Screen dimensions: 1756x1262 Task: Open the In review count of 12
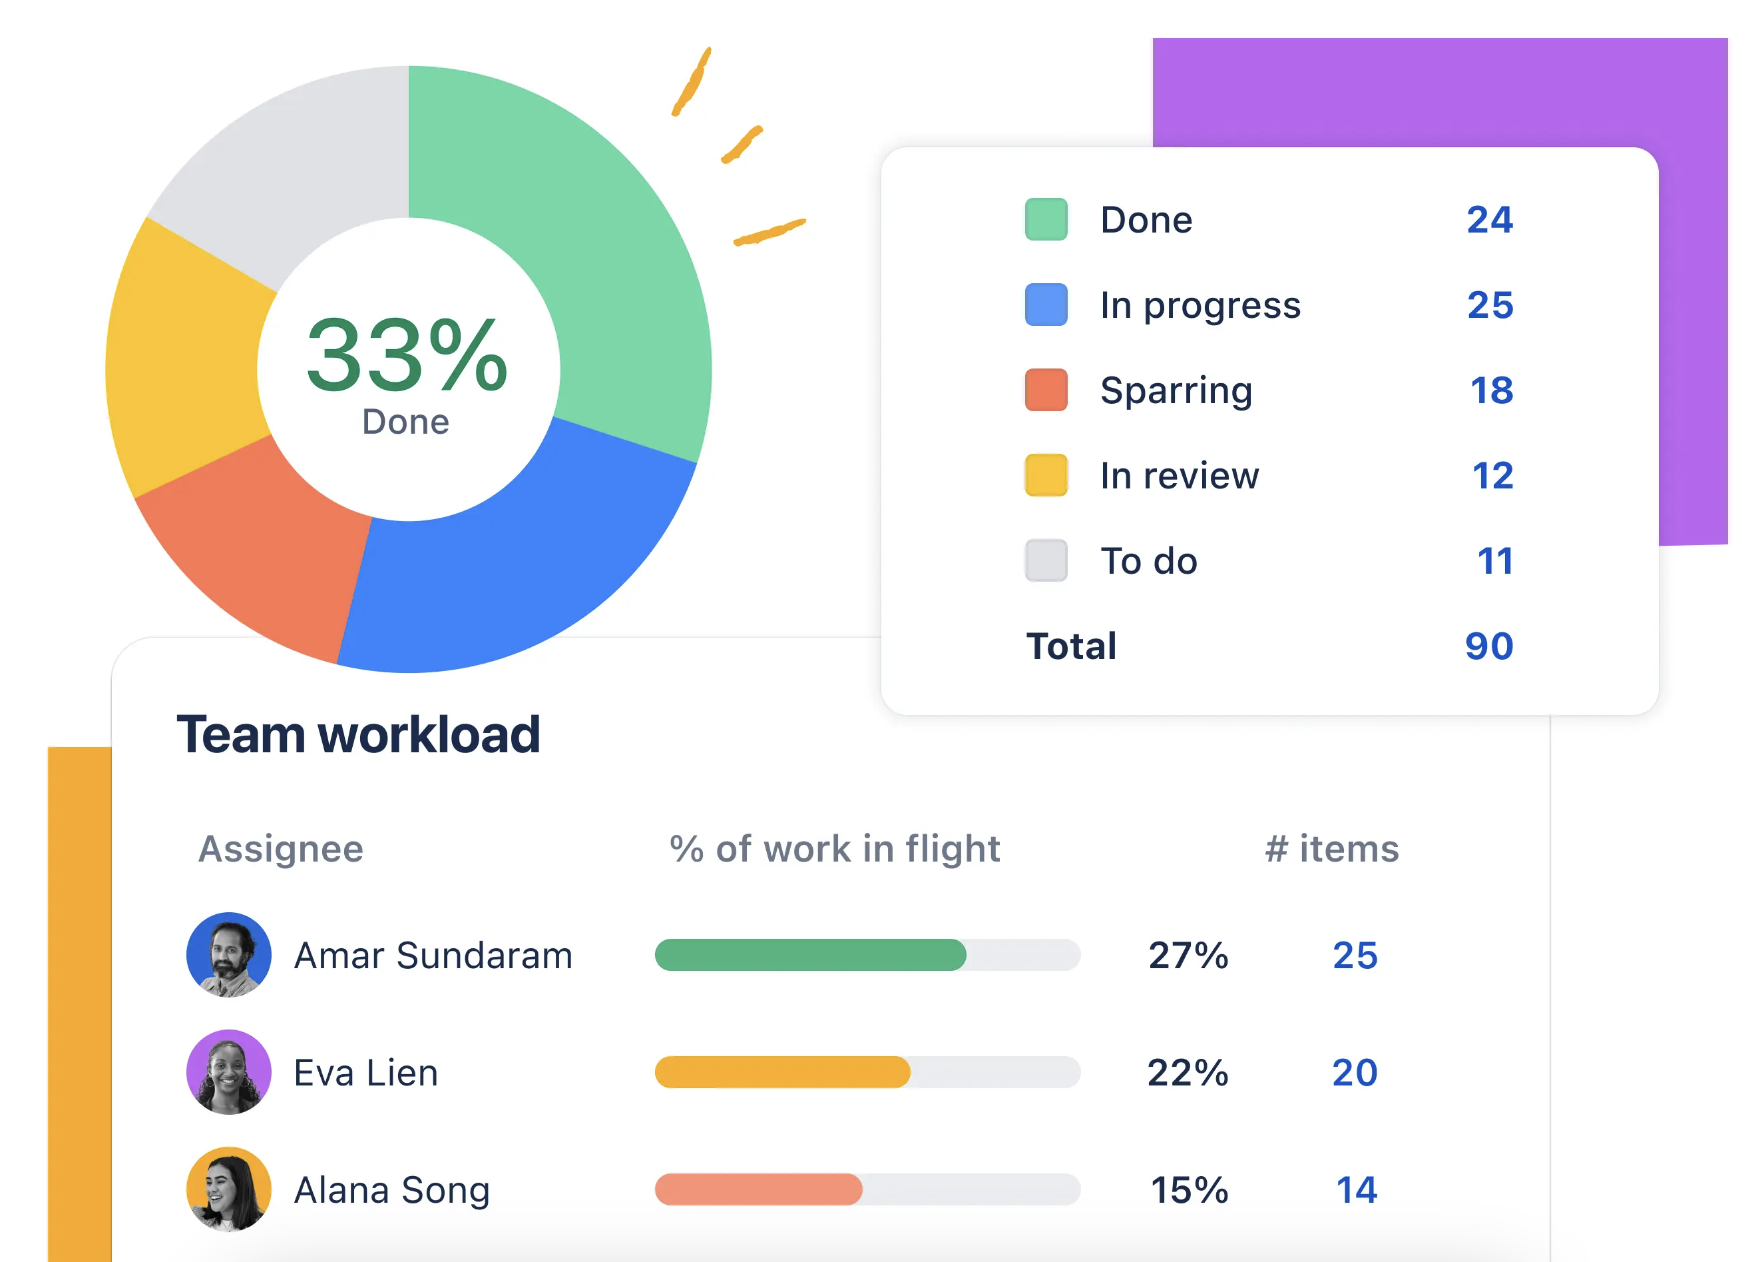click(x=1493, y=476)
